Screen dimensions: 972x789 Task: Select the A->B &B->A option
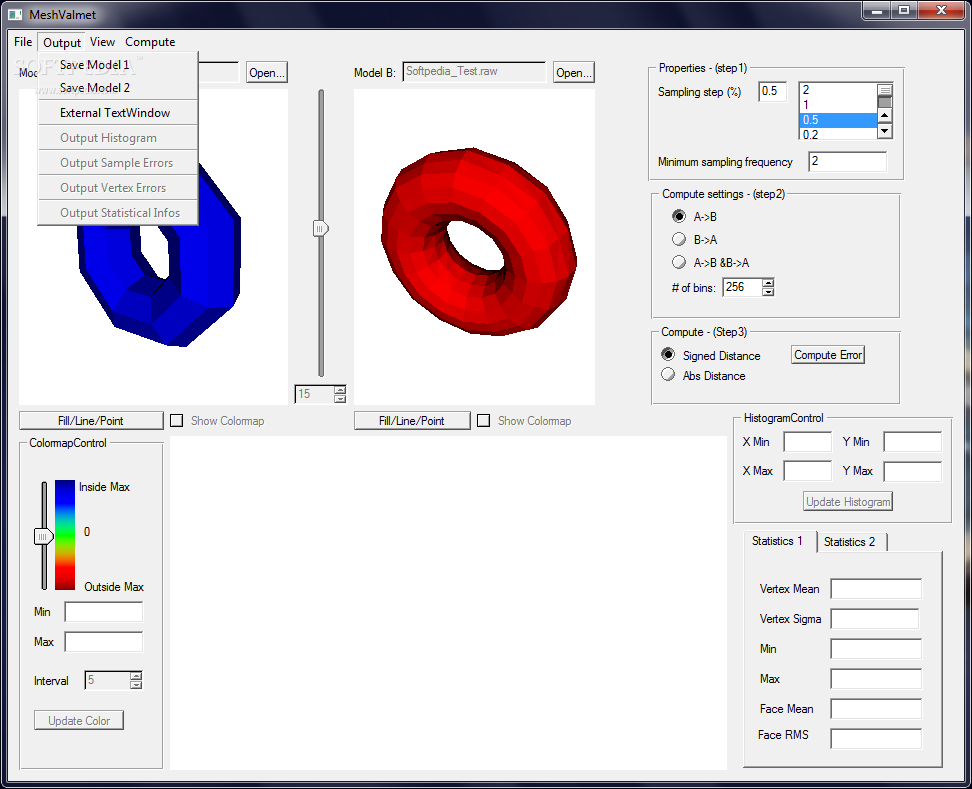pos(679,262)
